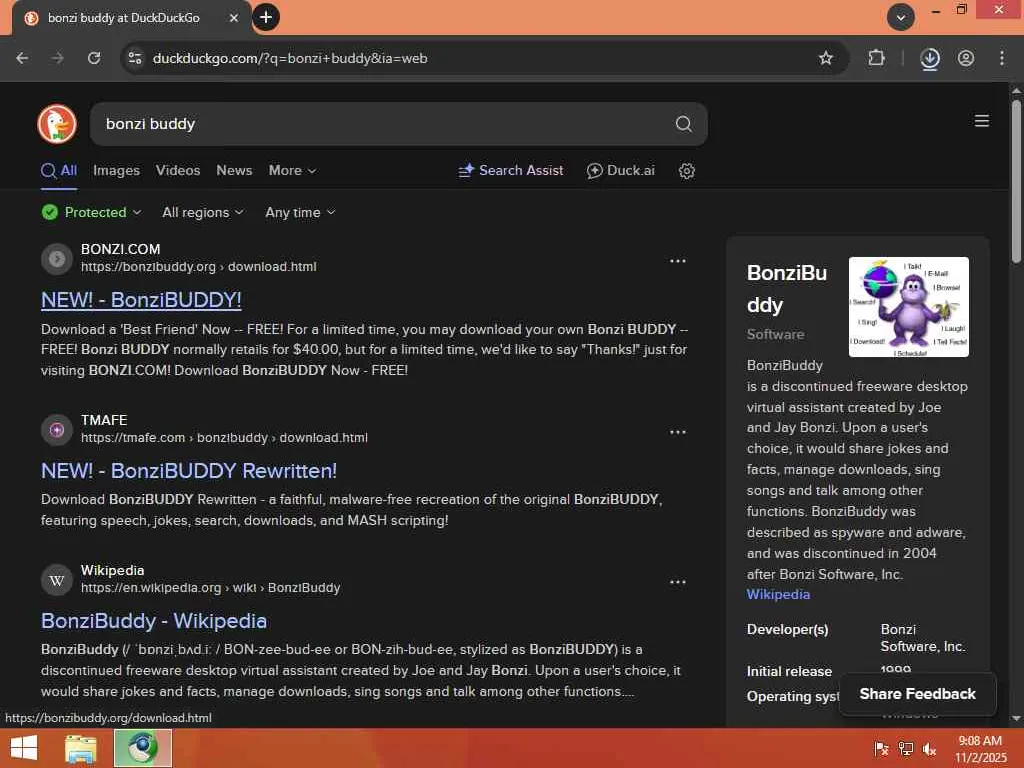1024x768 pixels.
Task: Open more options for Wikipedia result
Action: pyautogui.click(x=678, y=582)
